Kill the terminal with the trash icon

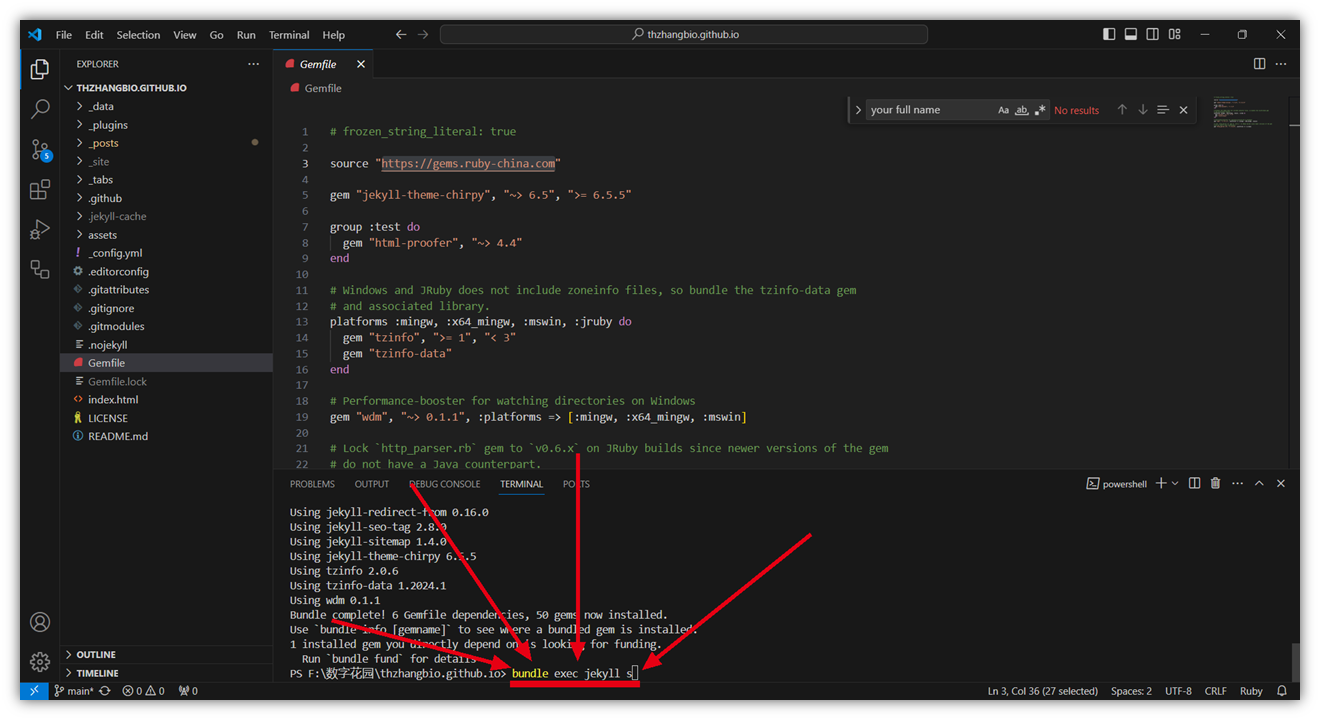(x=1216, y=484)
